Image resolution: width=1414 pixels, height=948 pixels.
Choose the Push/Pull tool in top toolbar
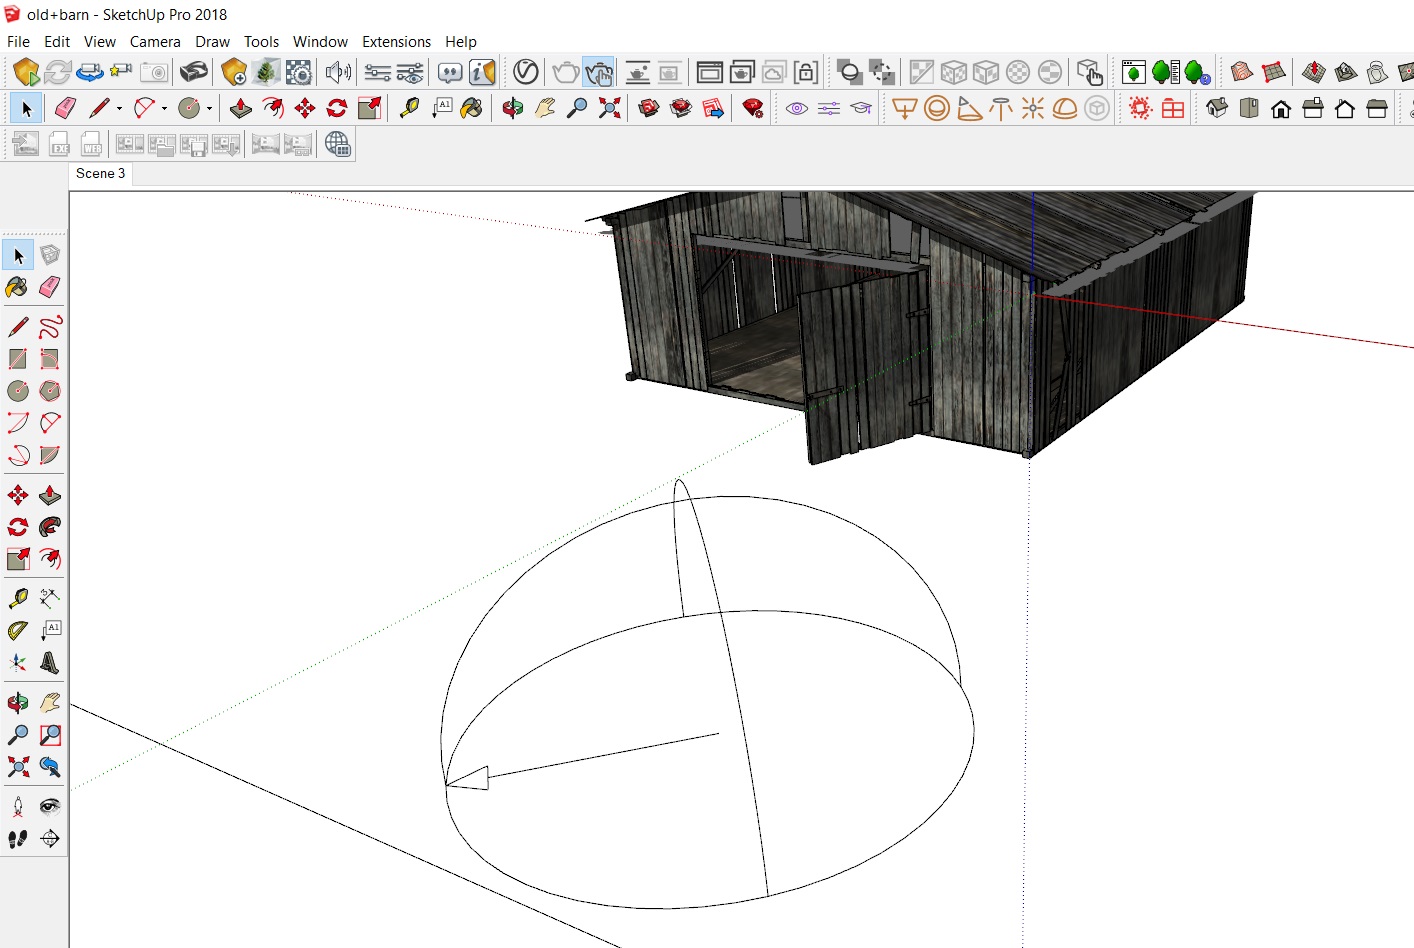[x=240, y=108]
